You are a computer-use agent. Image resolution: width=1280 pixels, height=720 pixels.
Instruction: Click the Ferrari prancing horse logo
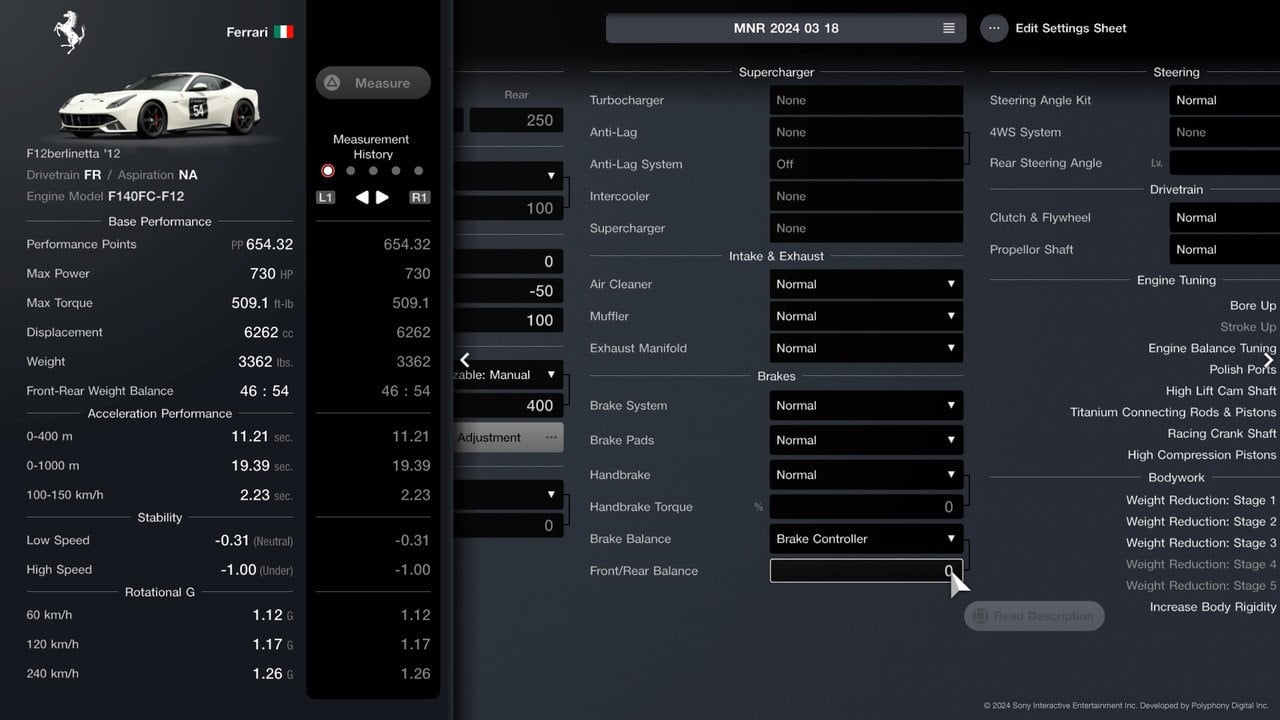pos(70,32)
